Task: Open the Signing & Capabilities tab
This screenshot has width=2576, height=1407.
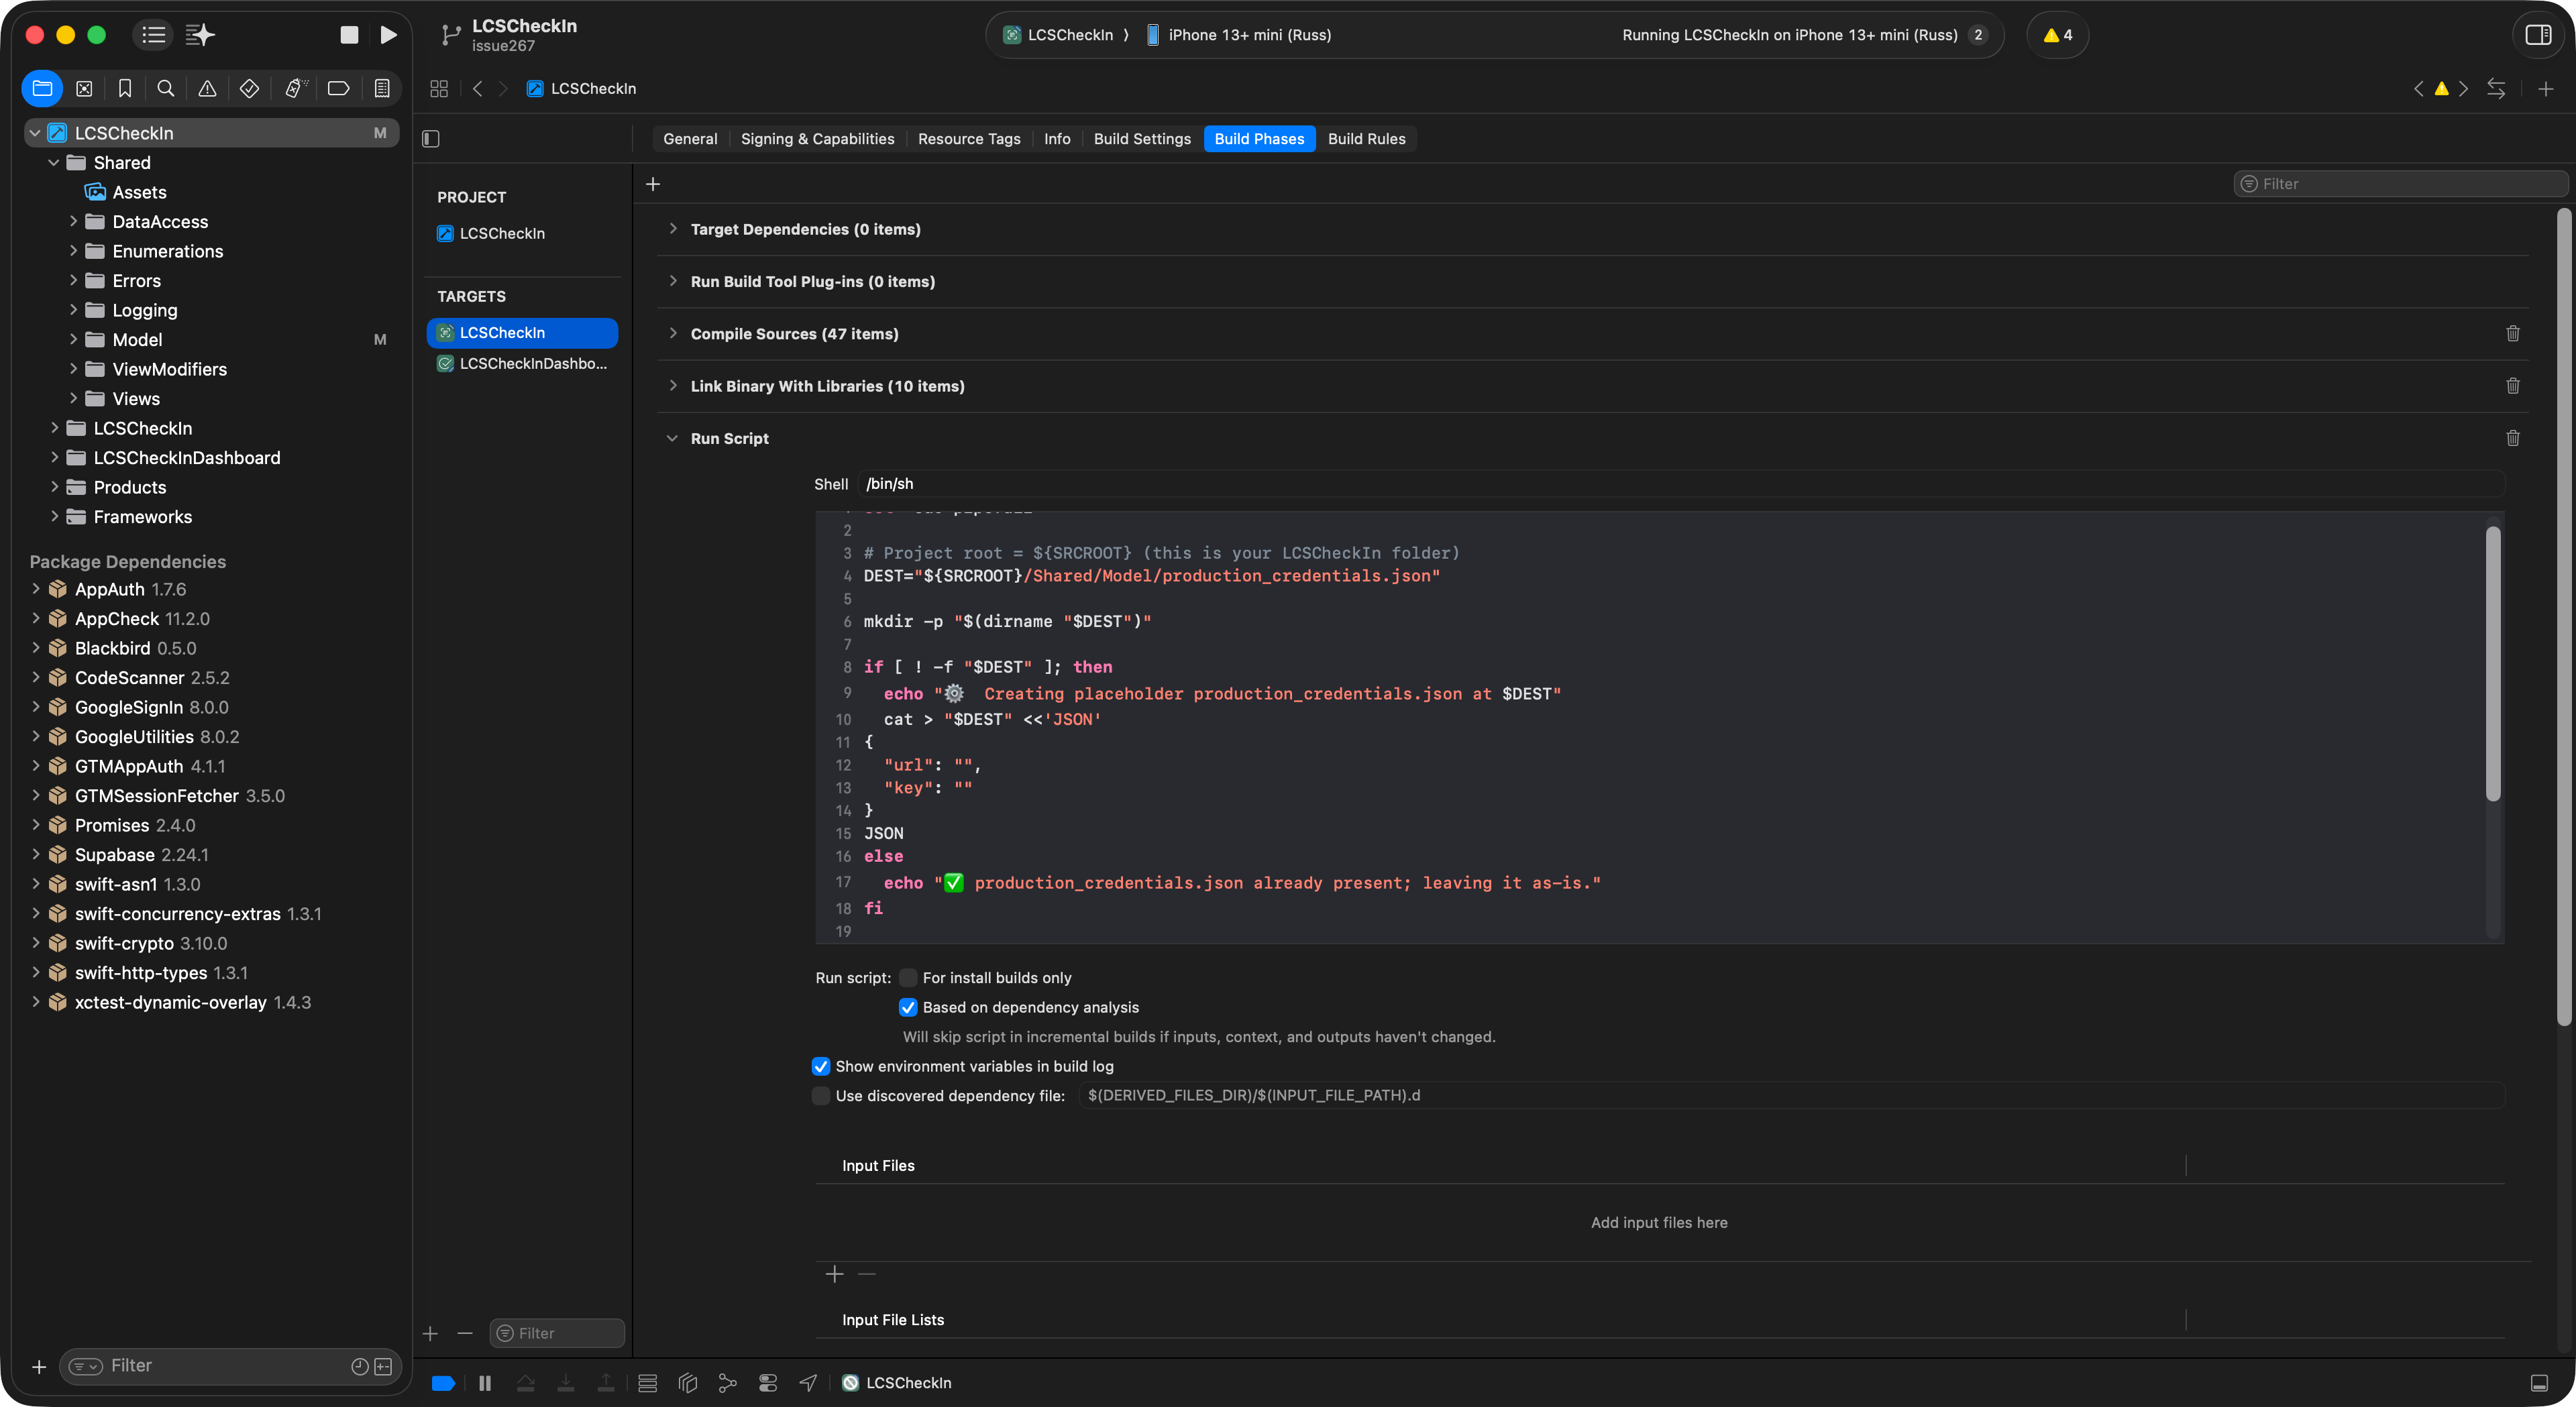Action: pyautogui.click(x=817, y=139)
